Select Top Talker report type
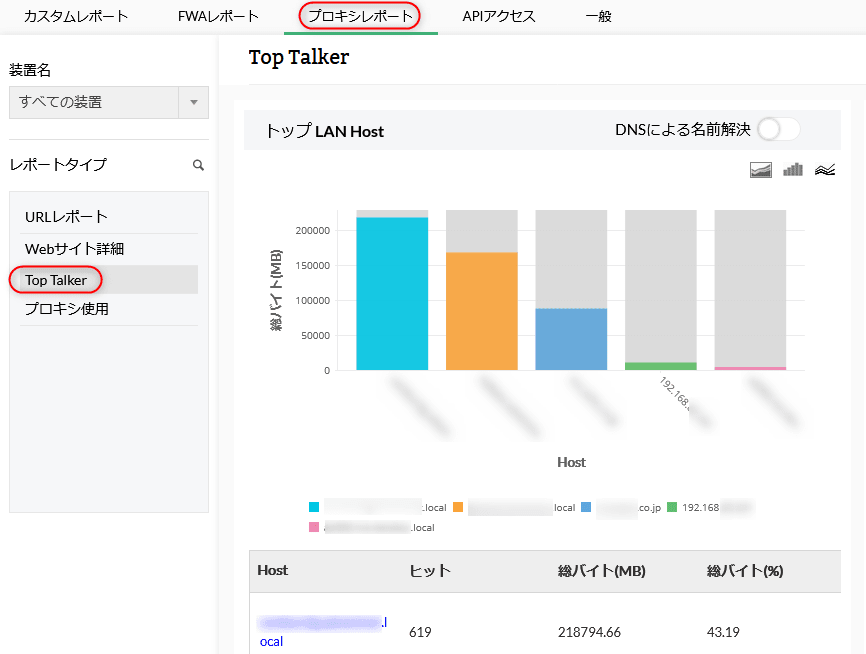866x654 pixels. point(56,280)
